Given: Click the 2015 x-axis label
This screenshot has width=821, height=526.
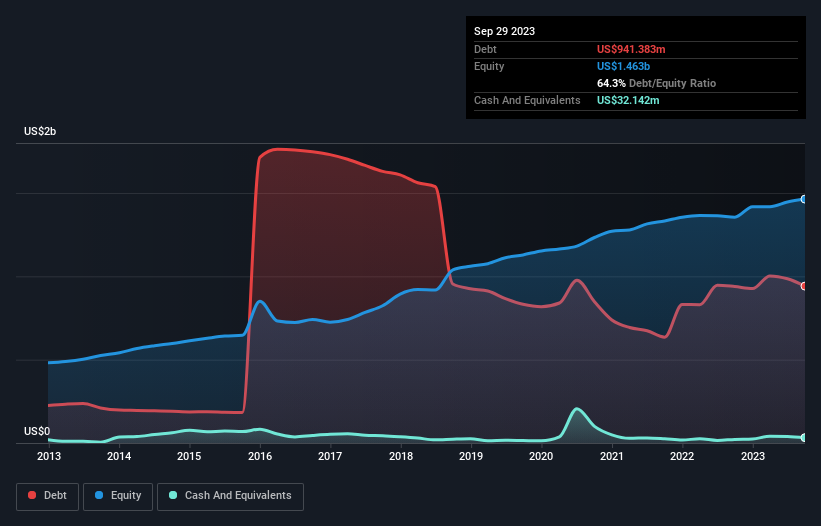Looking at the screenshot, I should click(x=189, y=456).
